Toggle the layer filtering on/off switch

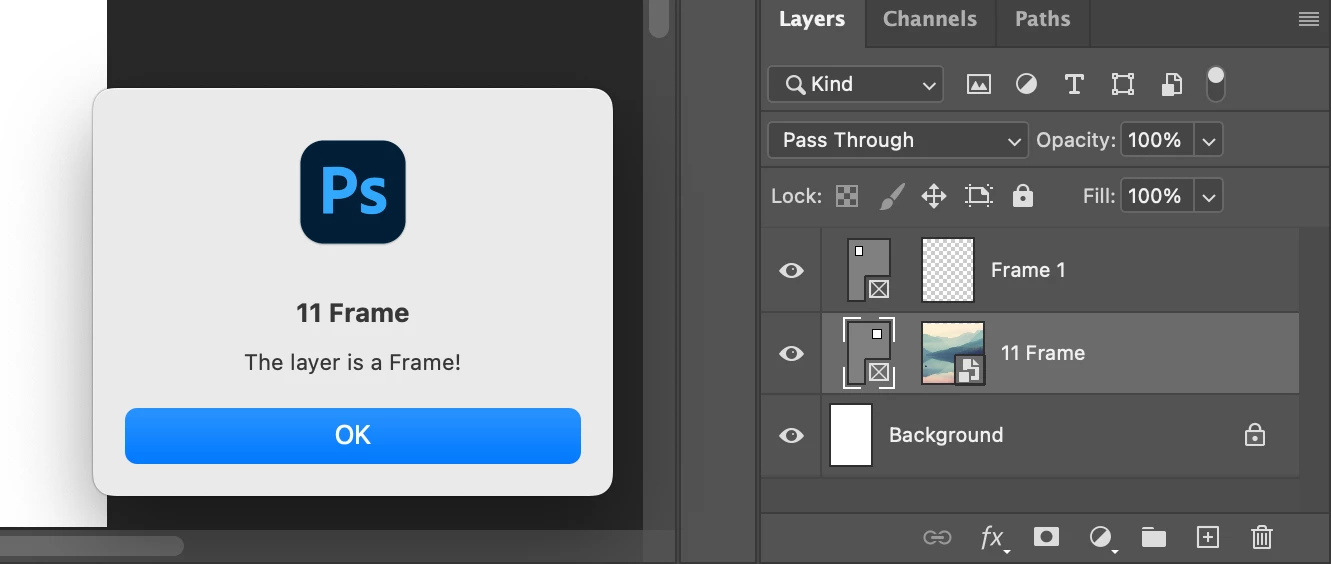(x=1215, y=84)
